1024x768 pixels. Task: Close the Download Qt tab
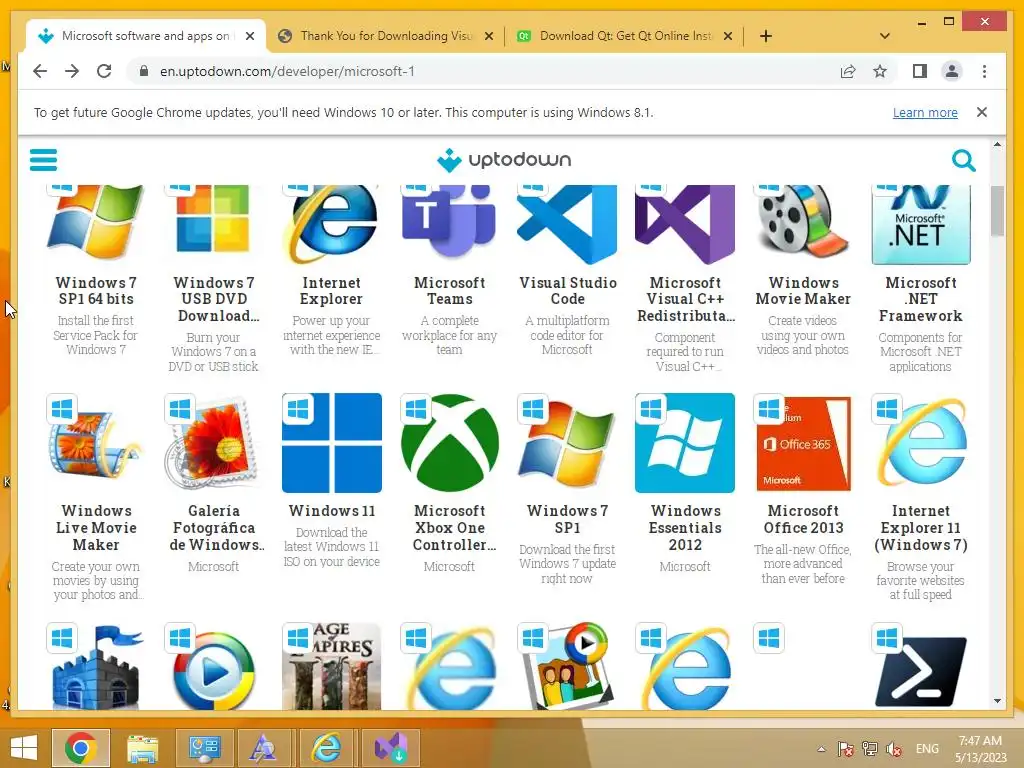coord(728,36)
